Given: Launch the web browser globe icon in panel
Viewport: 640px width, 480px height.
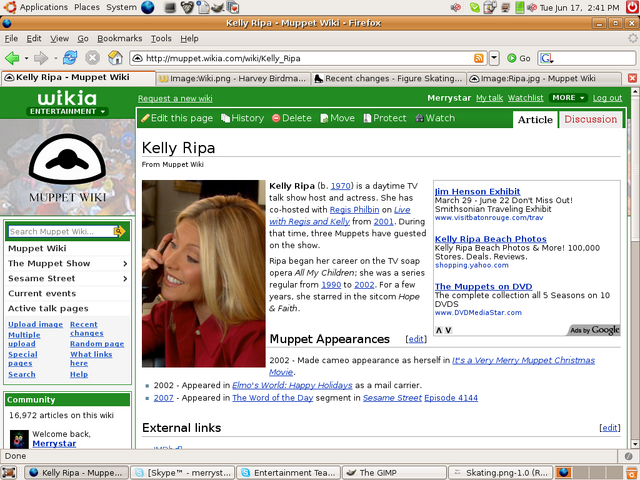Looking at the screenshot, I should click(x=148, y=7).
